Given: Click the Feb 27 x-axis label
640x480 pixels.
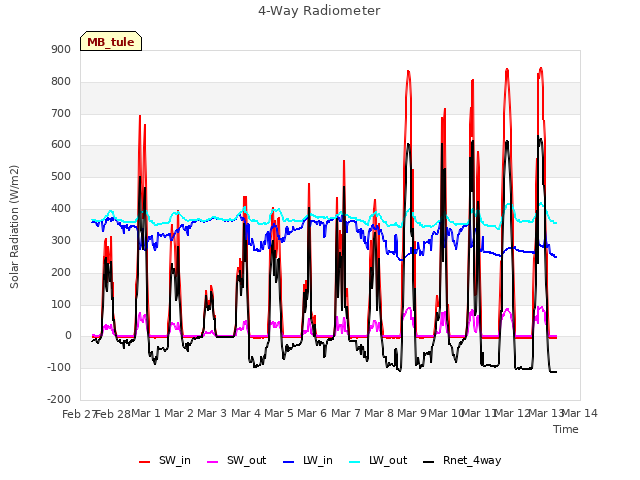Looking at the screenshot, I should tap(79, 414).
